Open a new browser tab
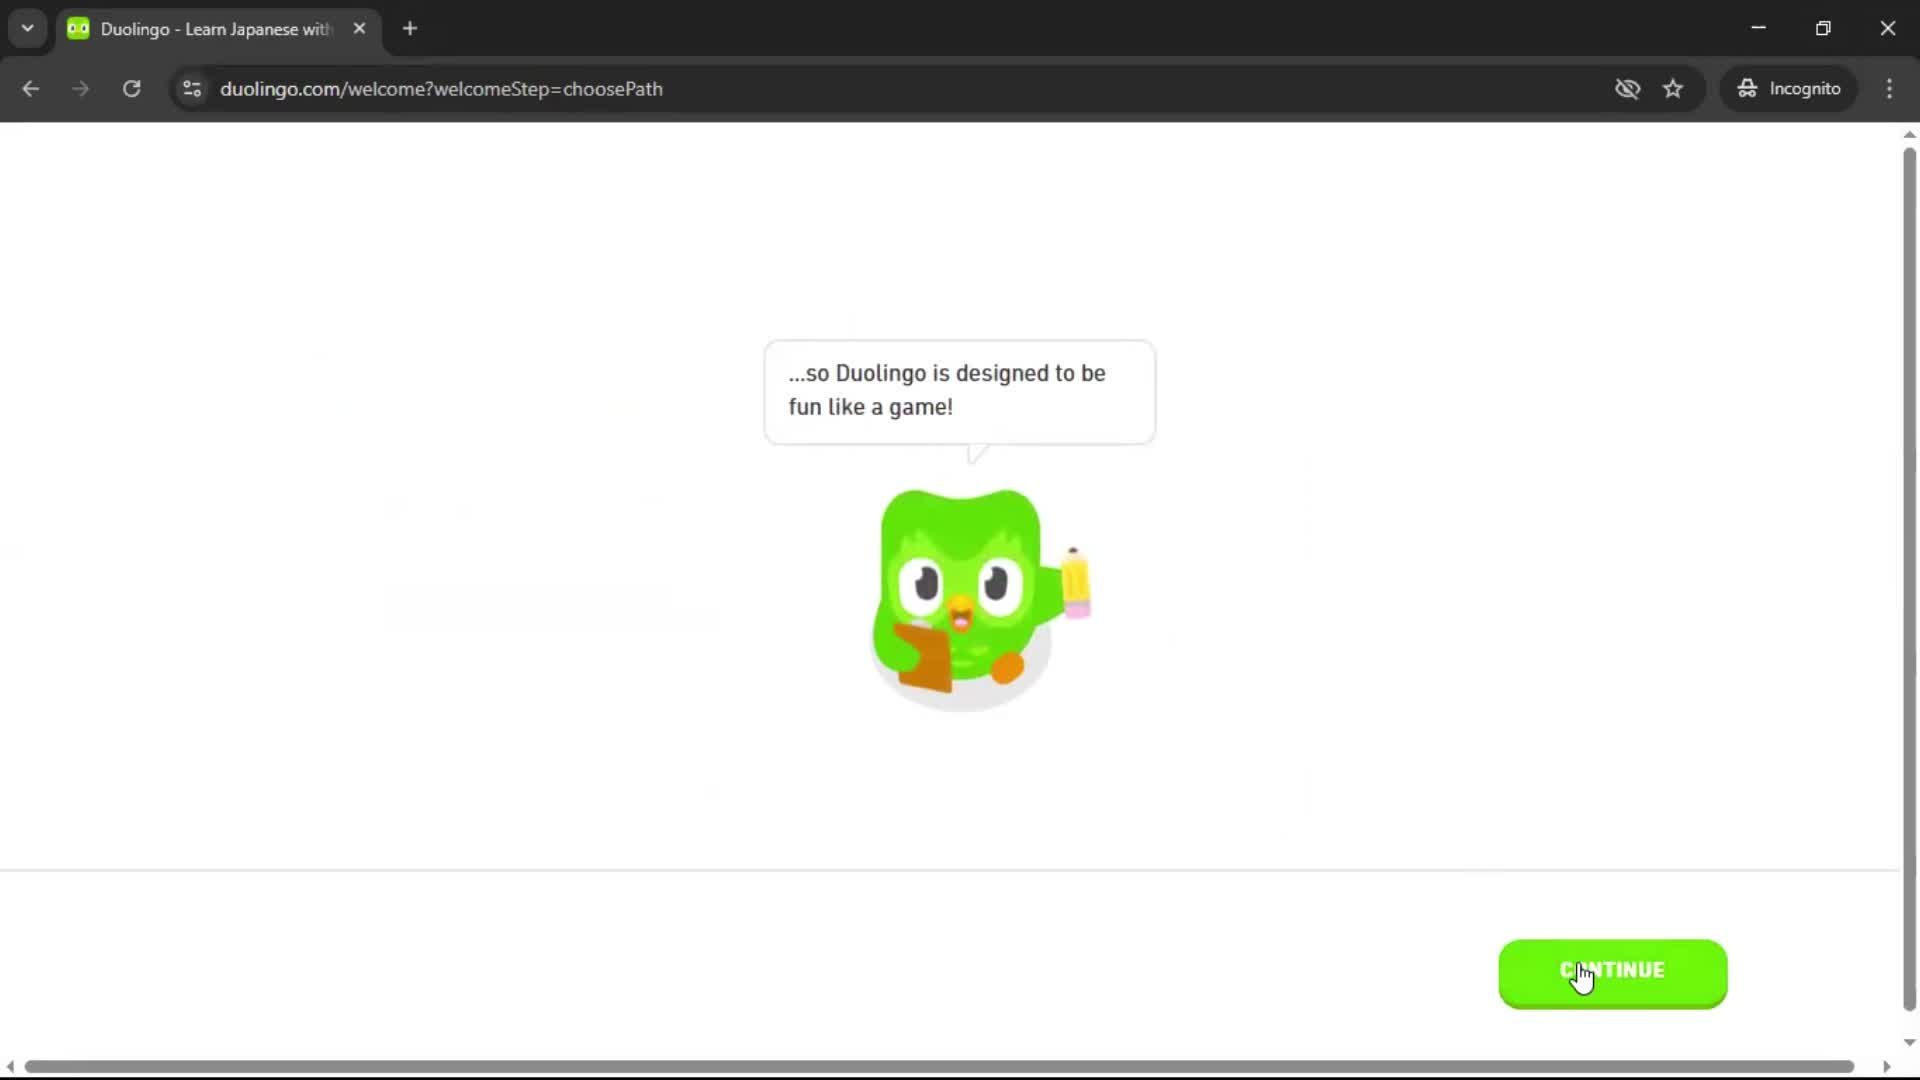Screen dimensions: 1920x1080 (410, 28)
